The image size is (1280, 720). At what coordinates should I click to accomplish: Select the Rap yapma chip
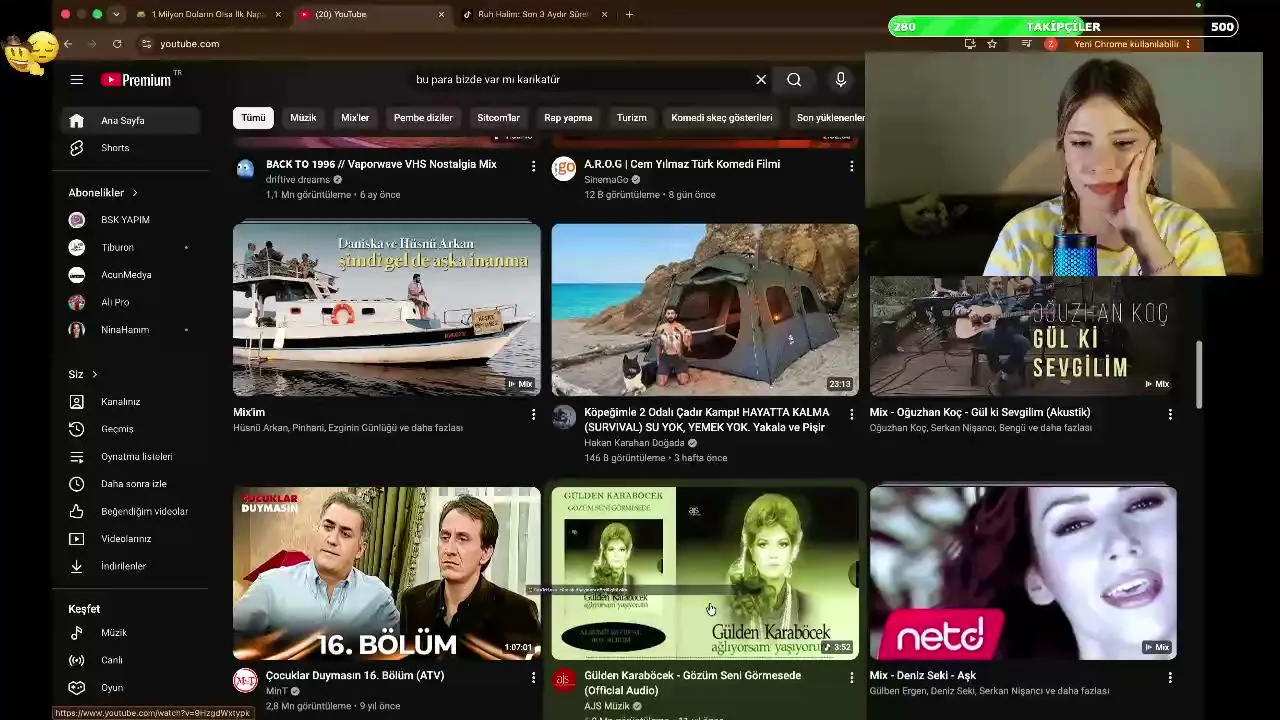click(x=568, y=118)
